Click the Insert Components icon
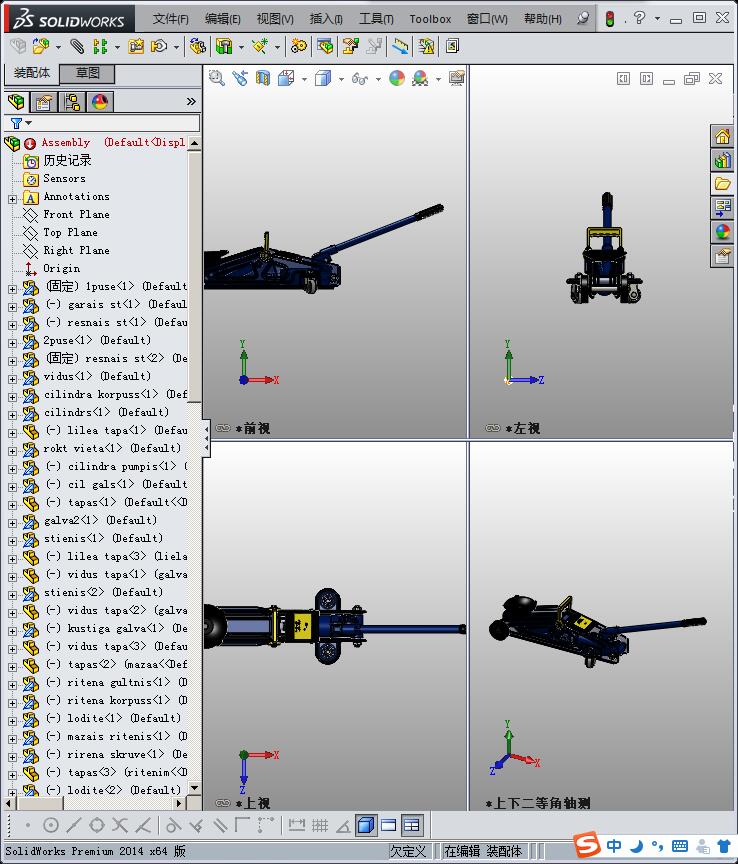738x864 pixels. 40,46
